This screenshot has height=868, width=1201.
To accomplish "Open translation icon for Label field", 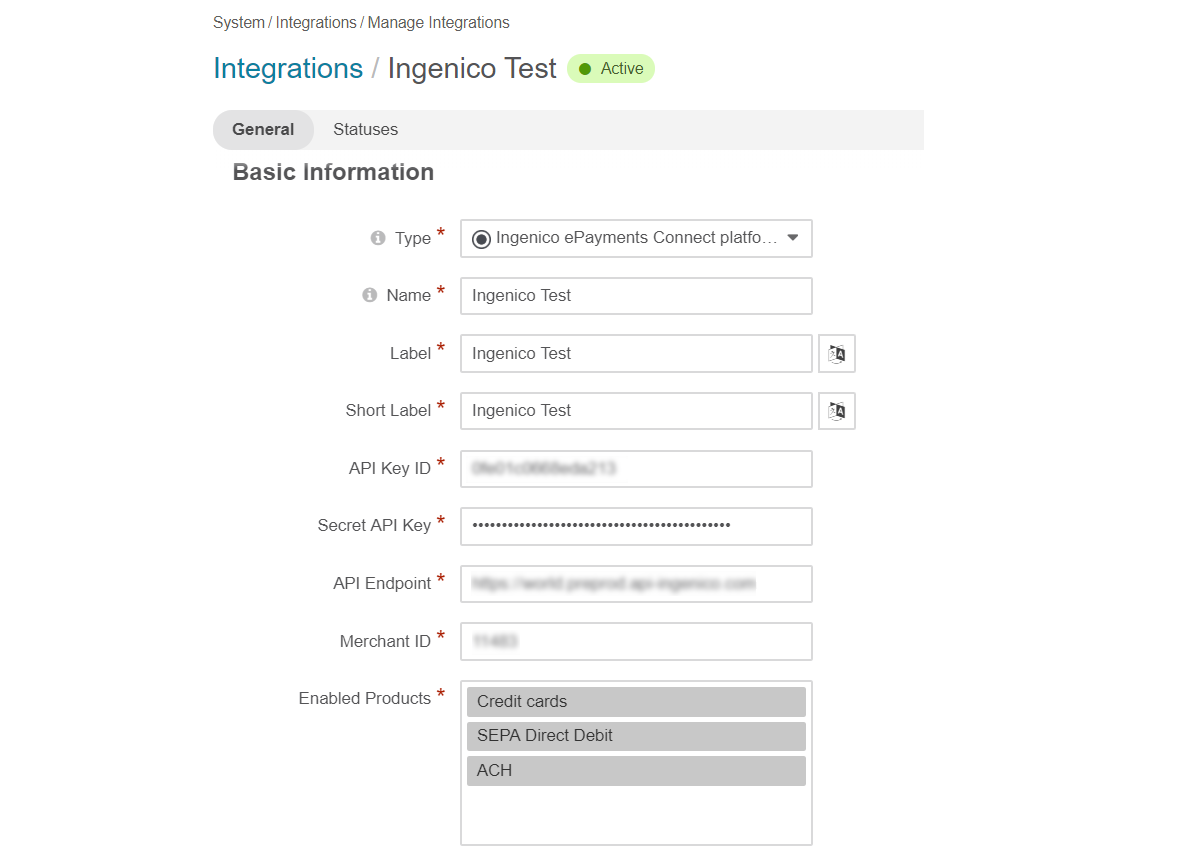I will coord(837,353).
